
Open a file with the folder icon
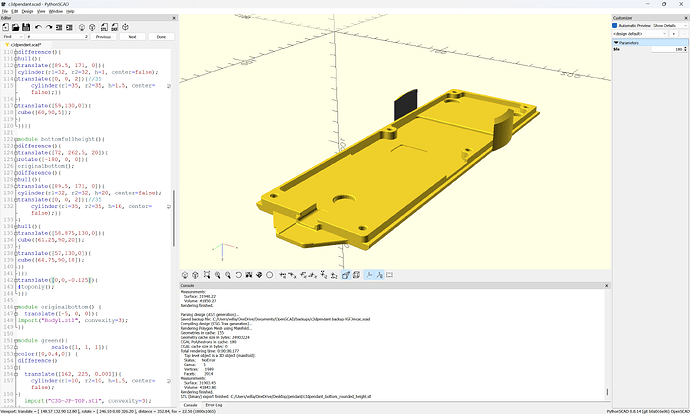17,25
